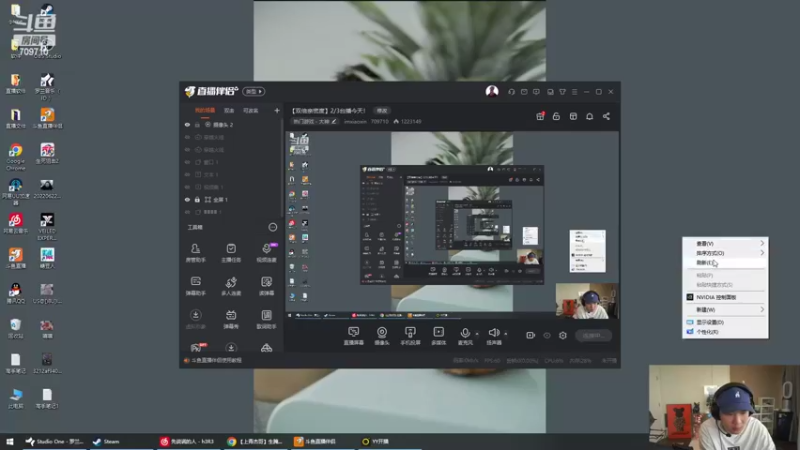
Task: Select the 全屏 1 source row
Action: tap(231, 199)
